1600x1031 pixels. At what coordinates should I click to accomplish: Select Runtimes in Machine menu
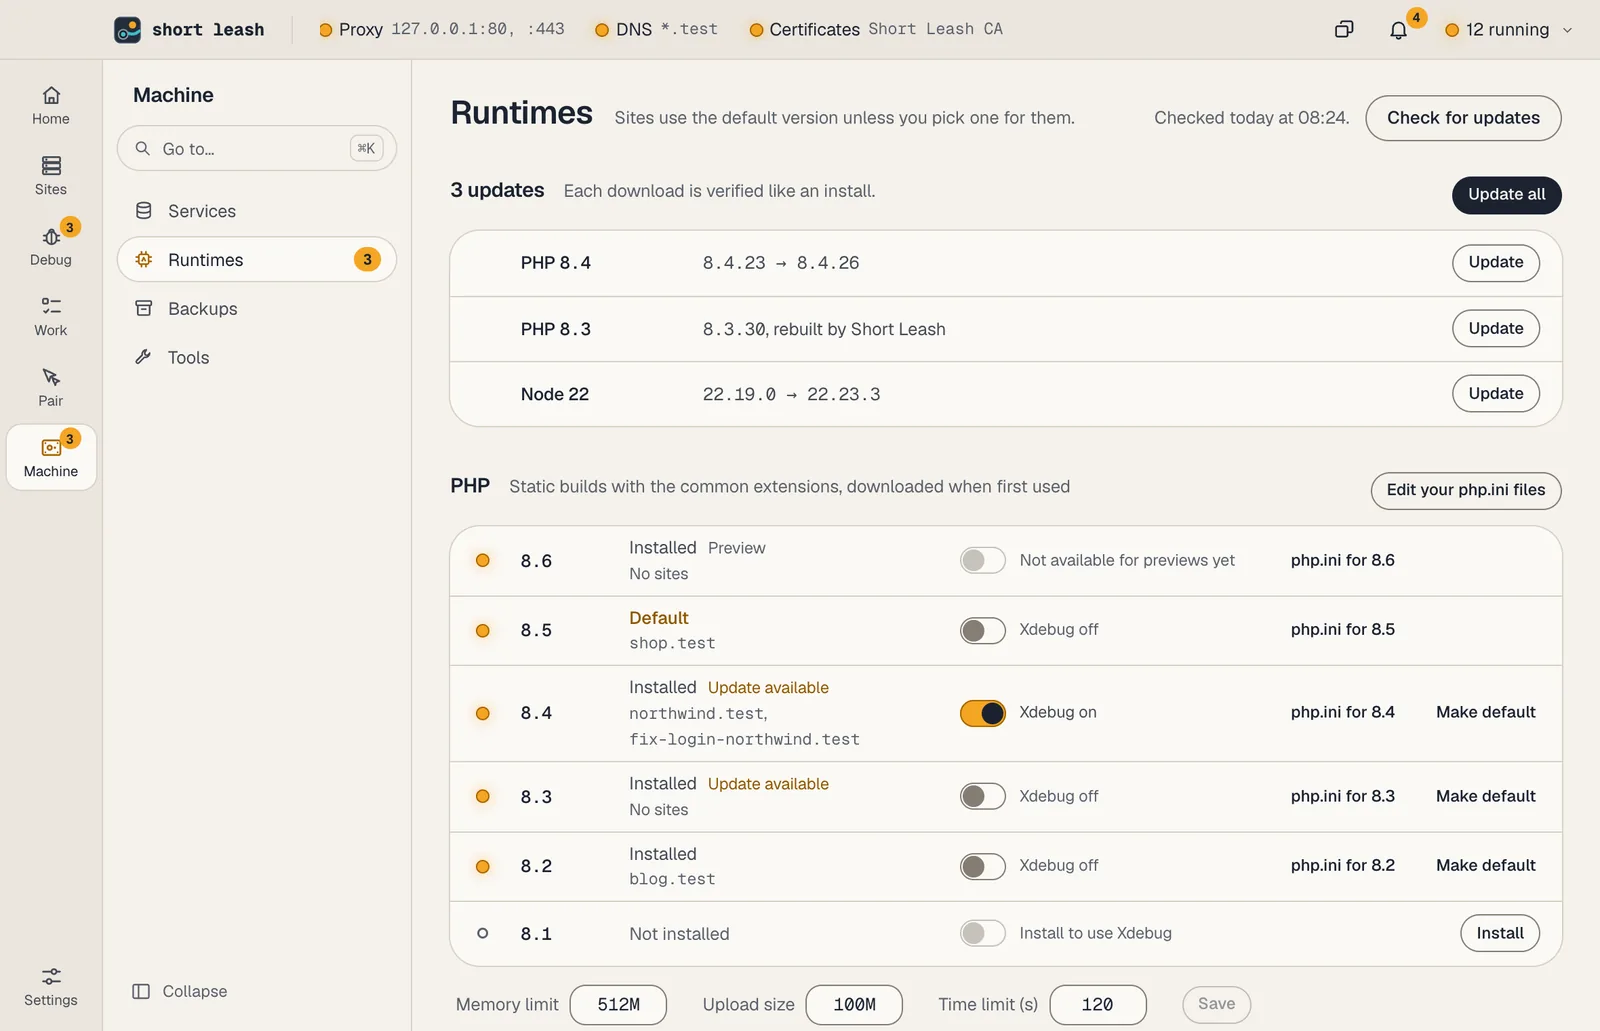tap(257, 260)
